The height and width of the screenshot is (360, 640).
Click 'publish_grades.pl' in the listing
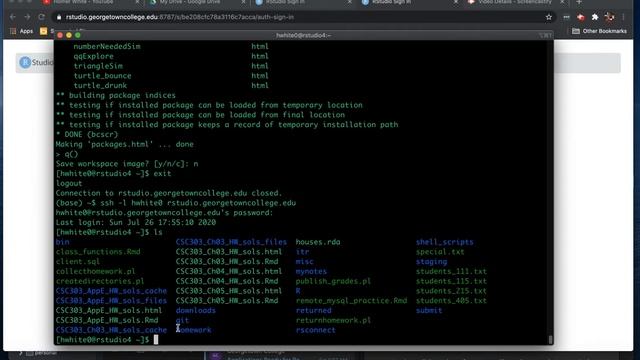[333, 281]
